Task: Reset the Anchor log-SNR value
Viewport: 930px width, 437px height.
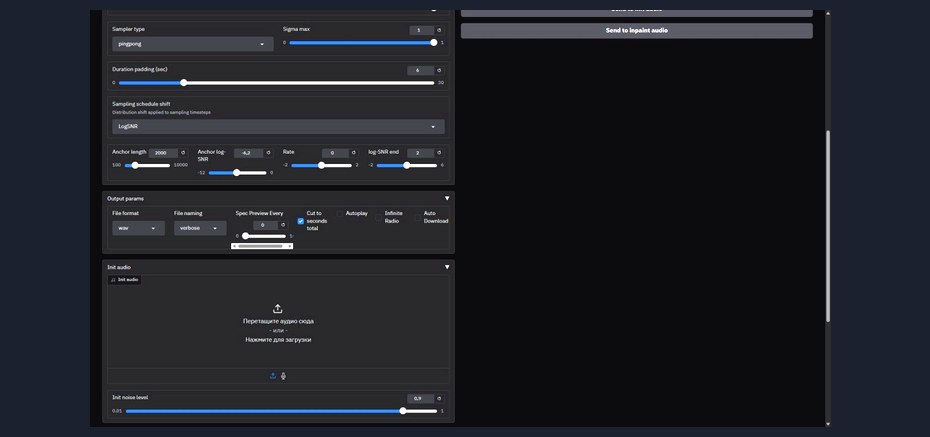Action: click(x=268, y=152)
